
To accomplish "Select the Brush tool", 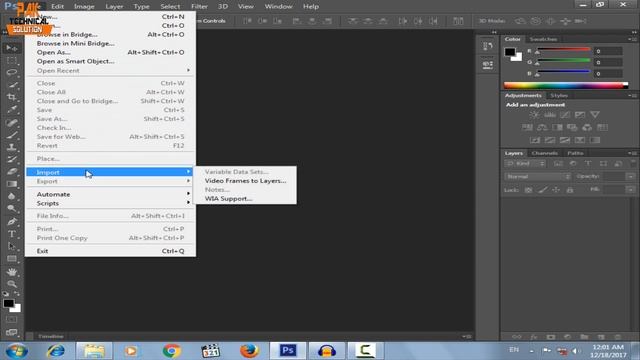I will coord(11,135).
